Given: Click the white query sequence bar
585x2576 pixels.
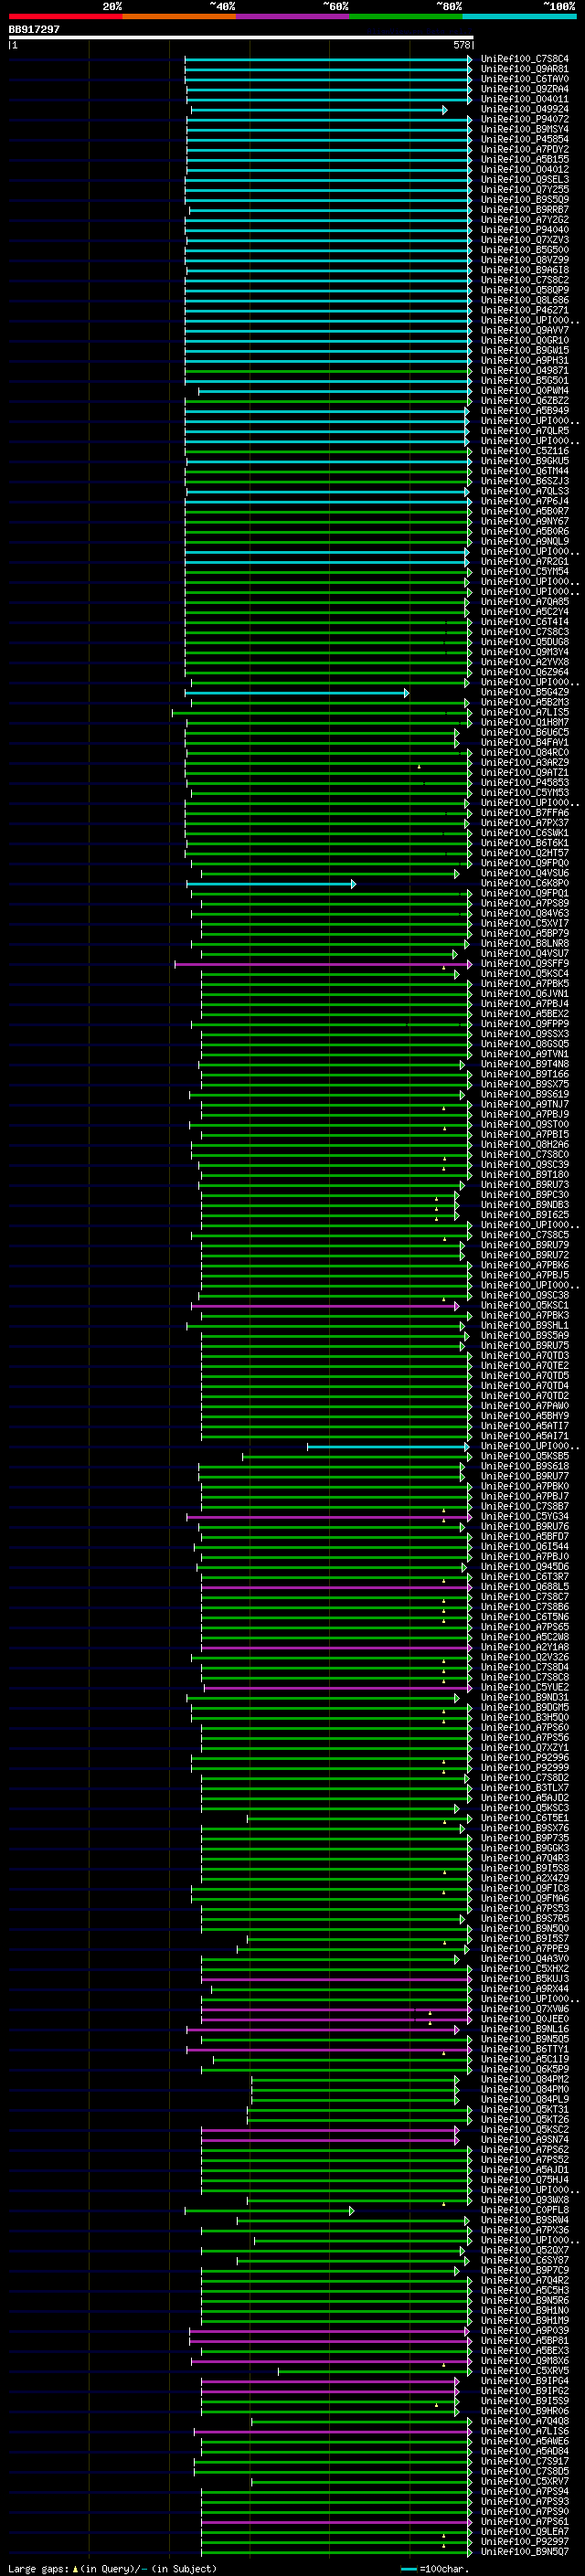Looking at the screenshot, I should 241,38.
